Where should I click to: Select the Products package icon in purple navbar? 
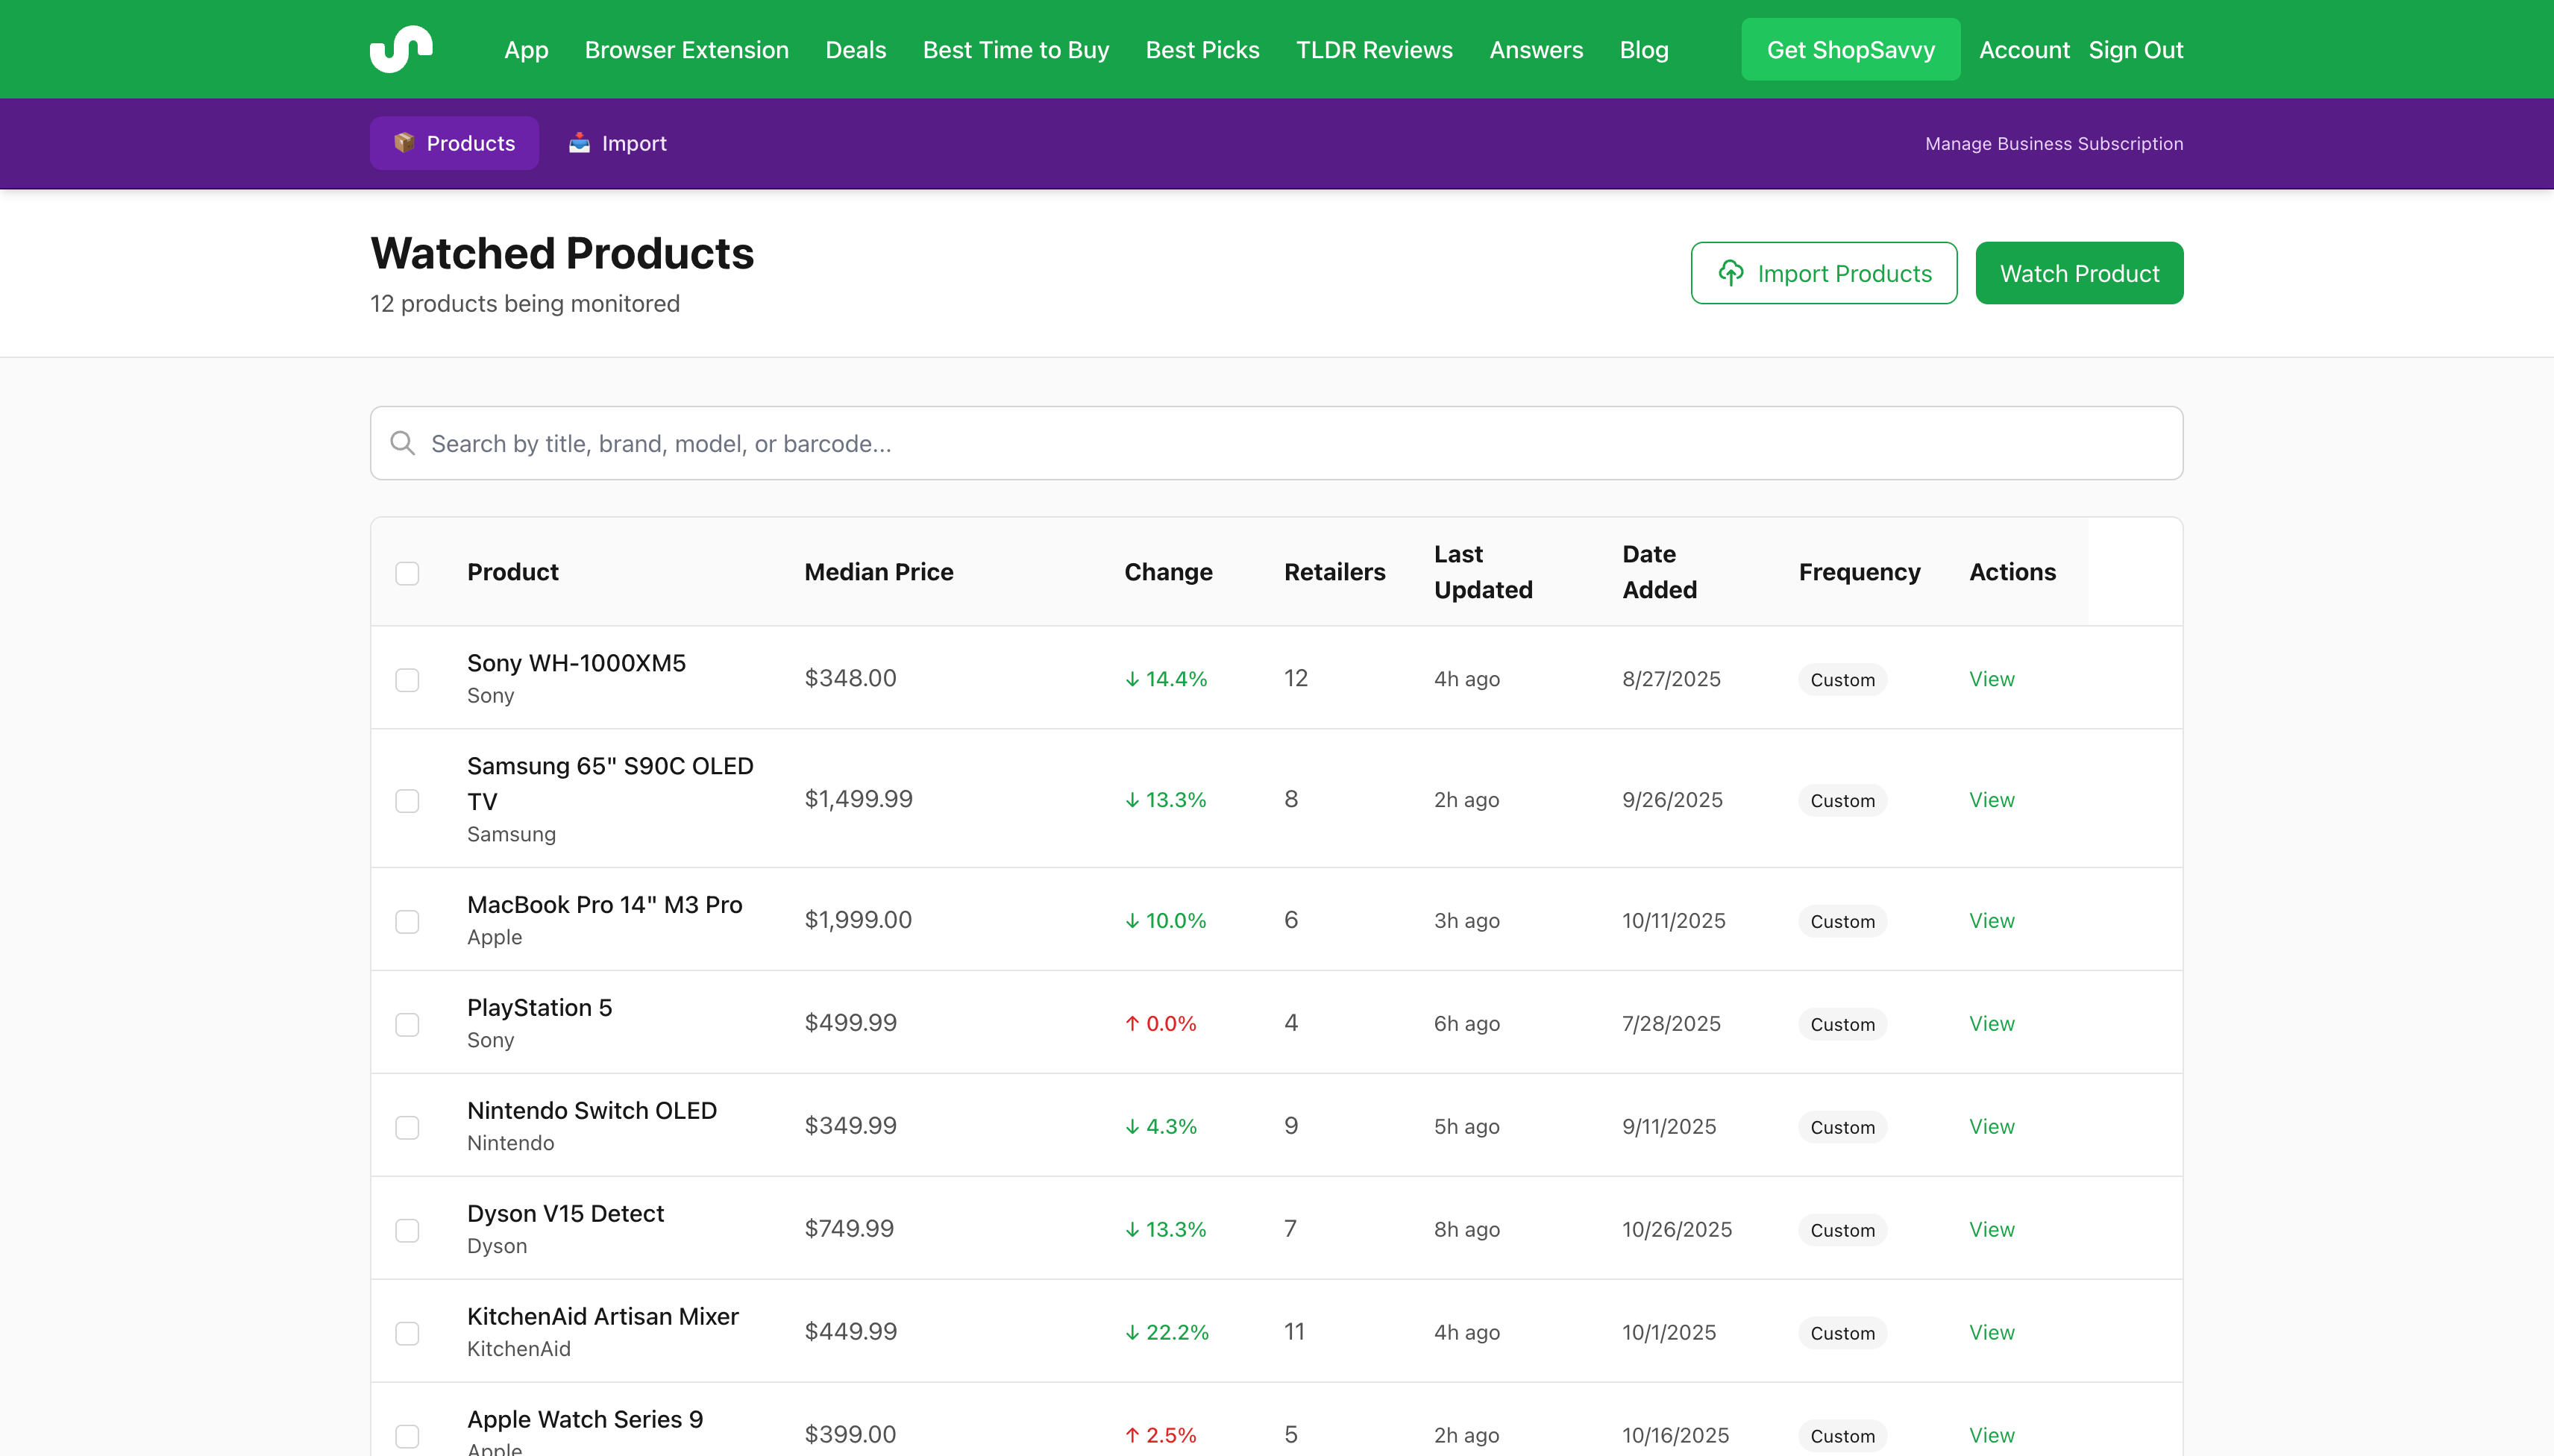406,142
